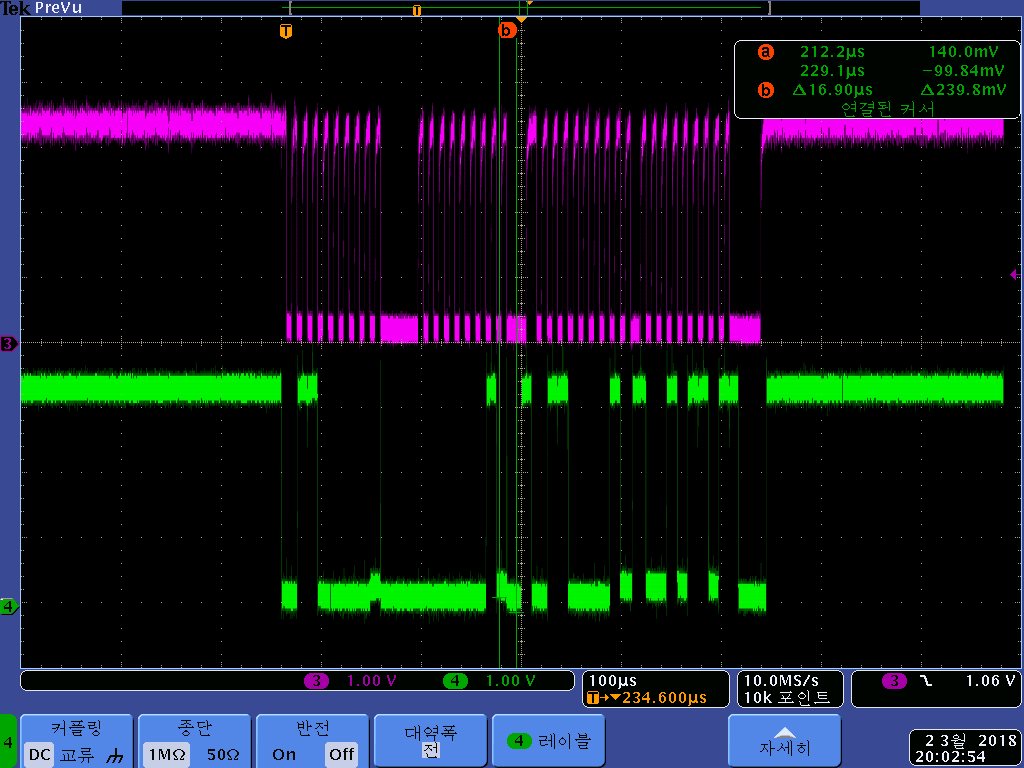This screenshot has height=768, width=1024.
Task: Click cursor b voltage -99.84mV value
Action: pos(963,71)
